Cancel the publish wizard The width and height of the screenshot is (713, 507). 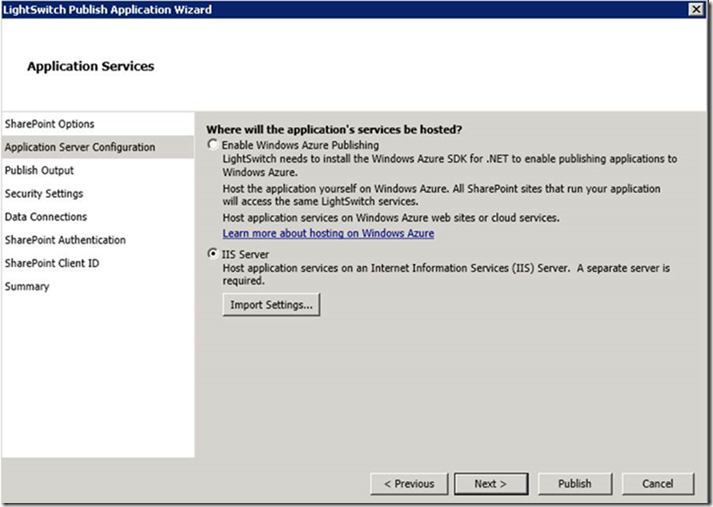(x=658, y=484)
